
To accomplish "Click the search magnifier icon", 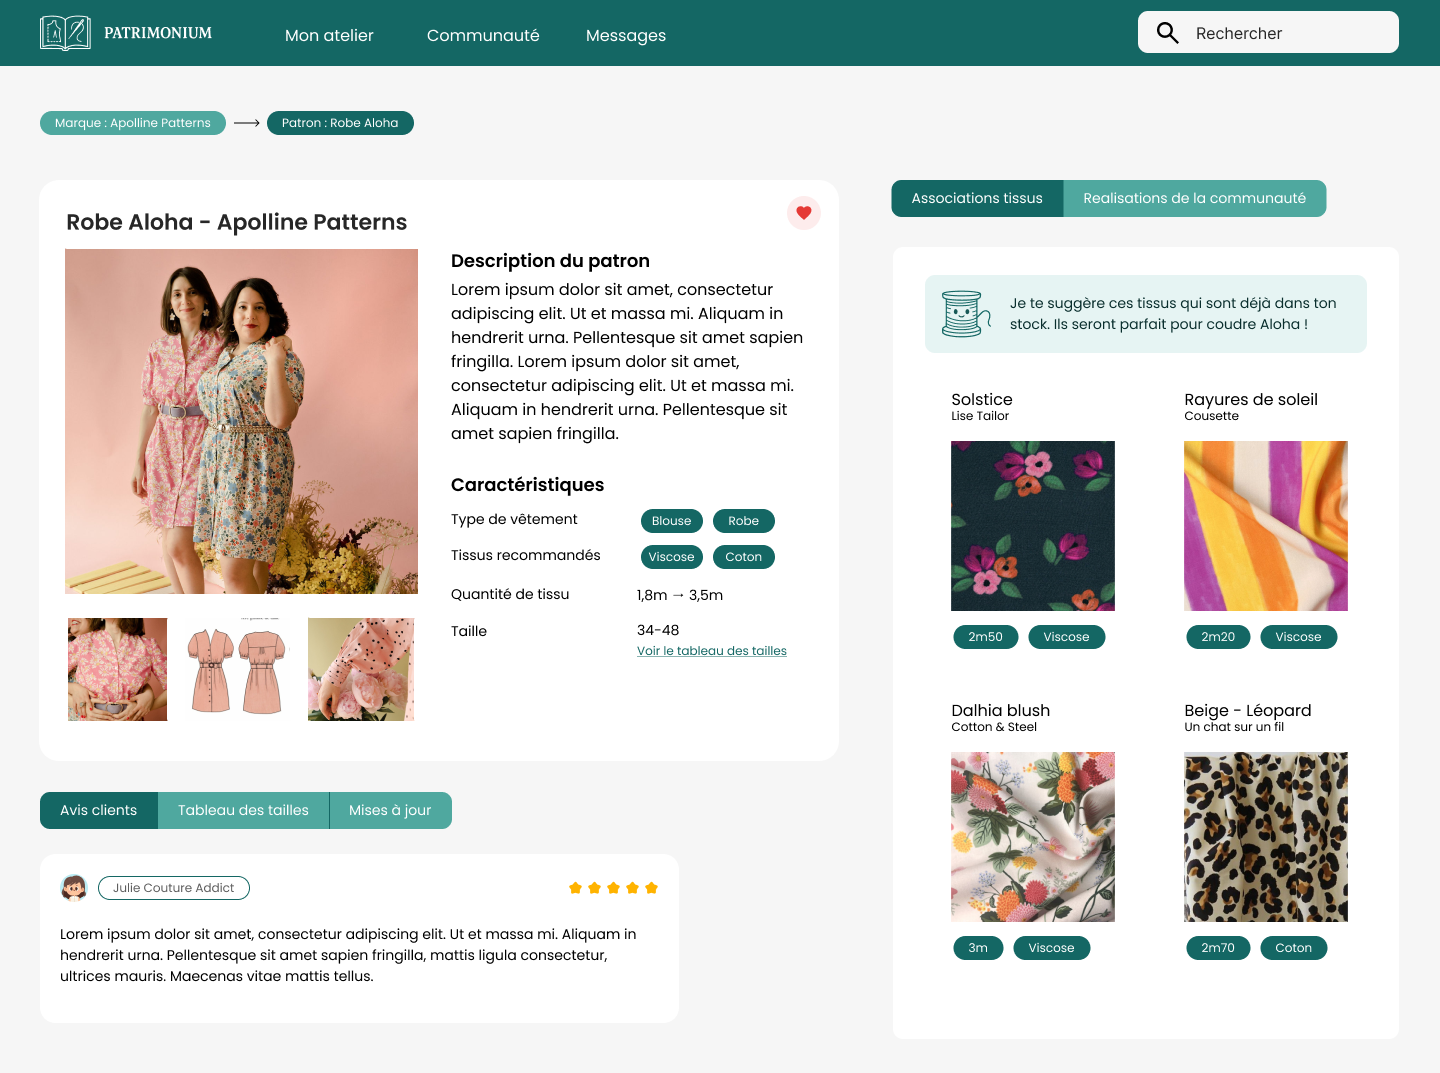I will 1167,33.
